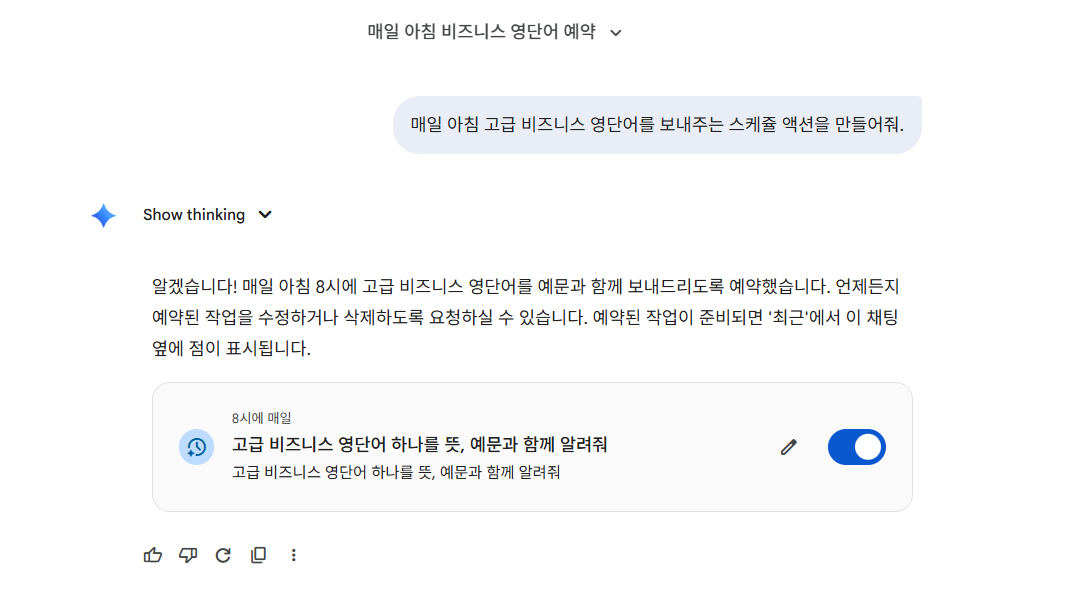The width and height of the screenshot is (1088, 615).
Task: Select the user's message bubble
Action: coord(658,124)
